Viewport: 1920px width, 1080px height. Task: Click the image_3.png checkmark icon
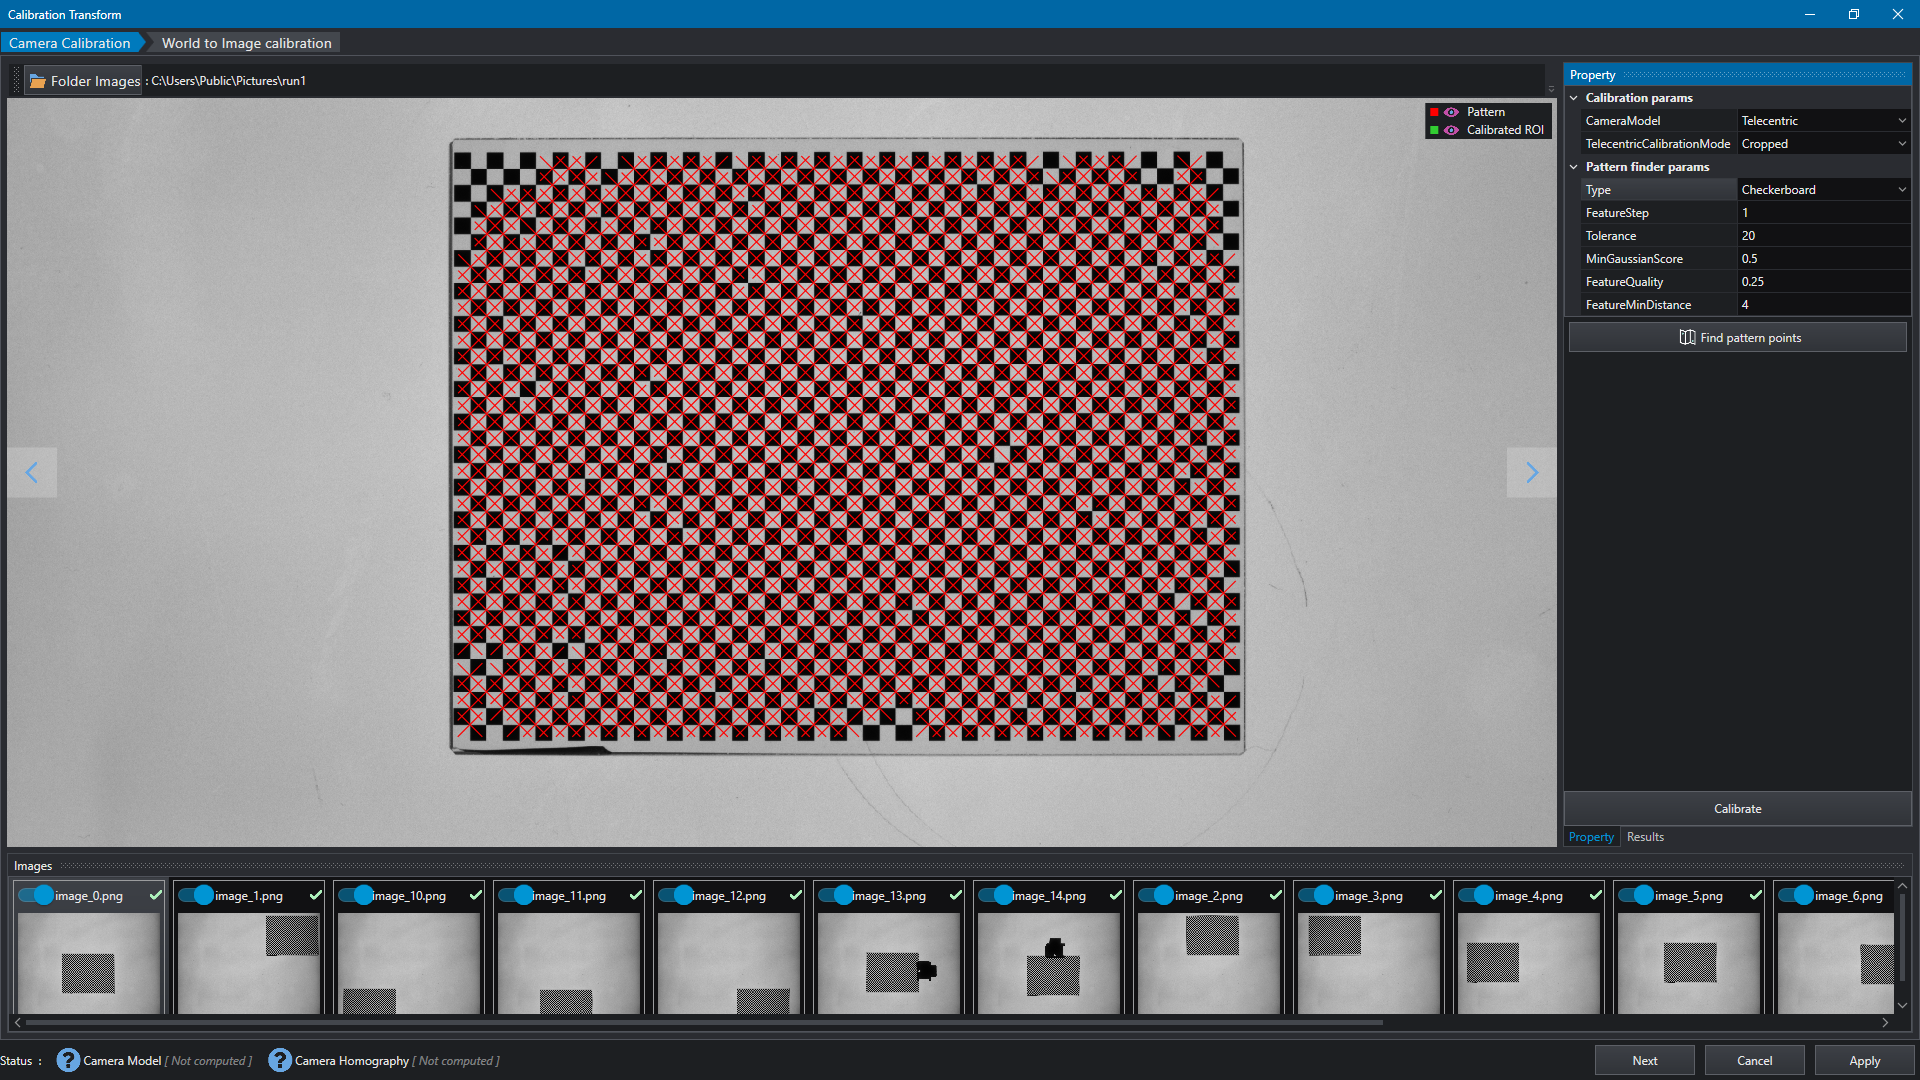[1436, 895]
